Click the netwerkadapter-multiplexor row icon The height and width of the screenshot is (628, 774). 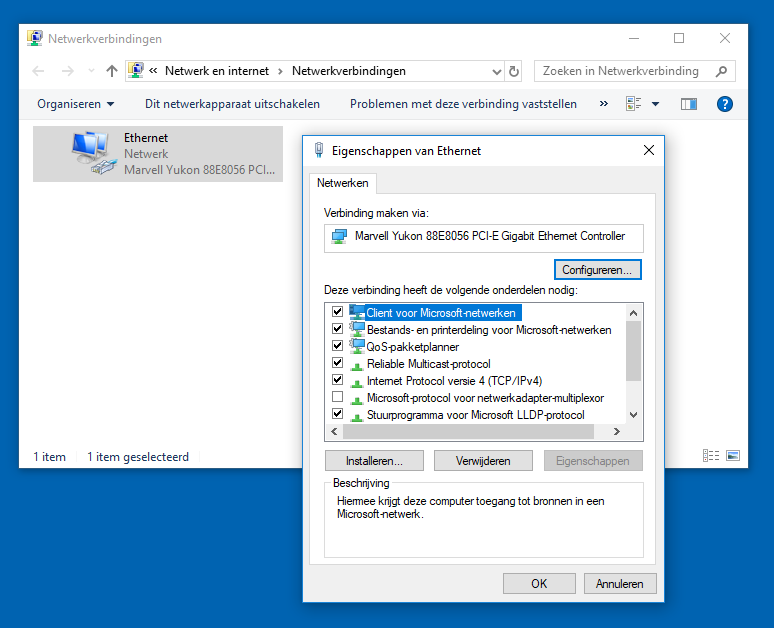point(357,400)
